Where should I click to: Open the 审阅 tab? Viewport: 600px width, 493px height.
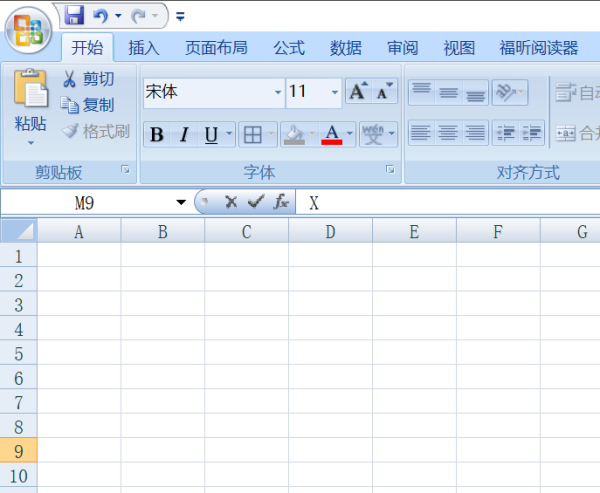(403, 48)
